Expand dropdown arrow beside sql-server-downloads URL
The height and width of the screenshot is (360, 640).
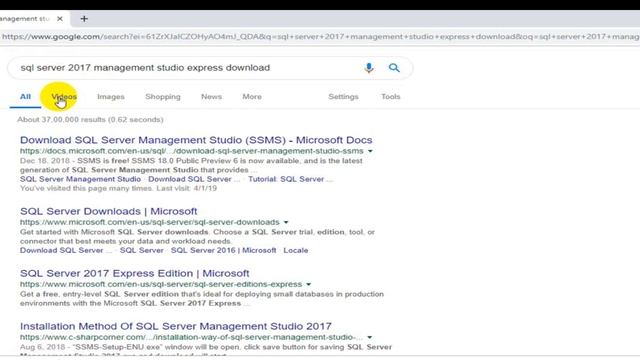tap(286, 222)
